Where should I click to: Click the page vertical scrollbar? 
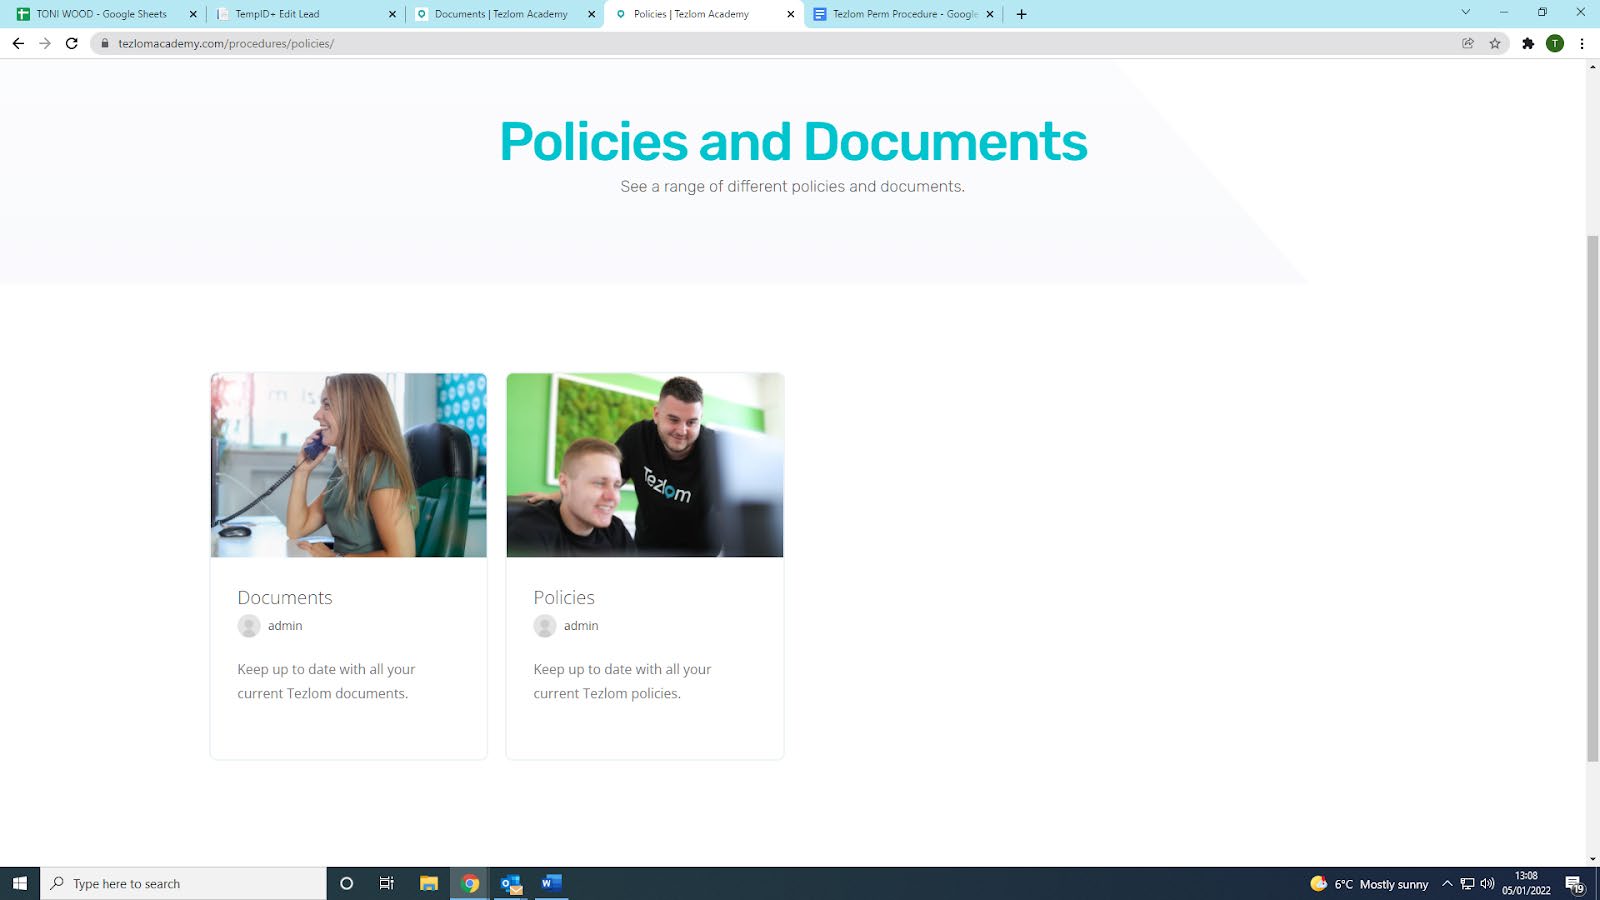(x=1592, y=500)
